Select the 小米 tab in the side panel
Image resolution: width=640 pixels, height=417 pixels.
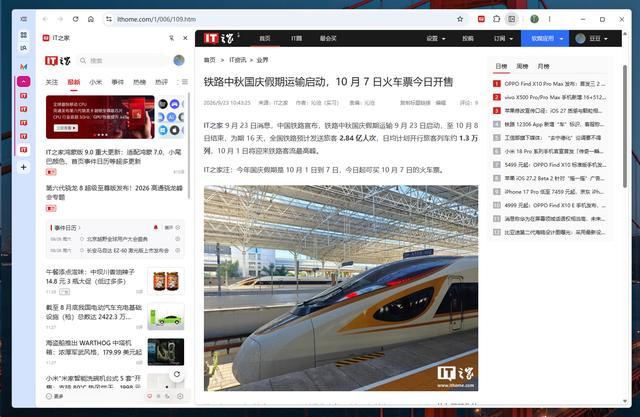[96, 82]
